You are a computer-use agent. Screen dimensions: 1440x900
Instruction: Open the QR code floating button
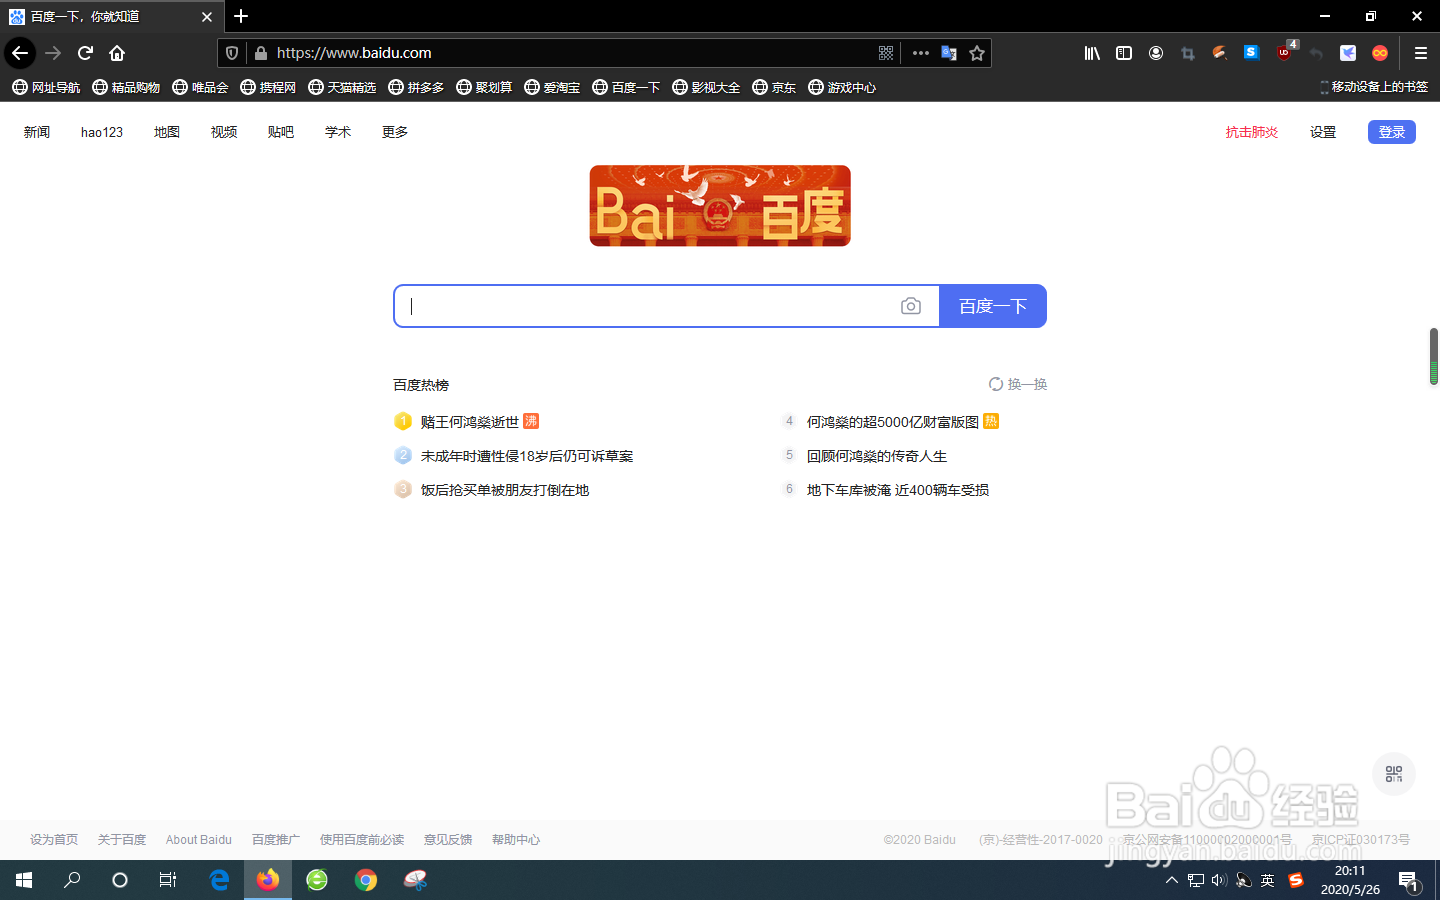(x=1394, y=774)
